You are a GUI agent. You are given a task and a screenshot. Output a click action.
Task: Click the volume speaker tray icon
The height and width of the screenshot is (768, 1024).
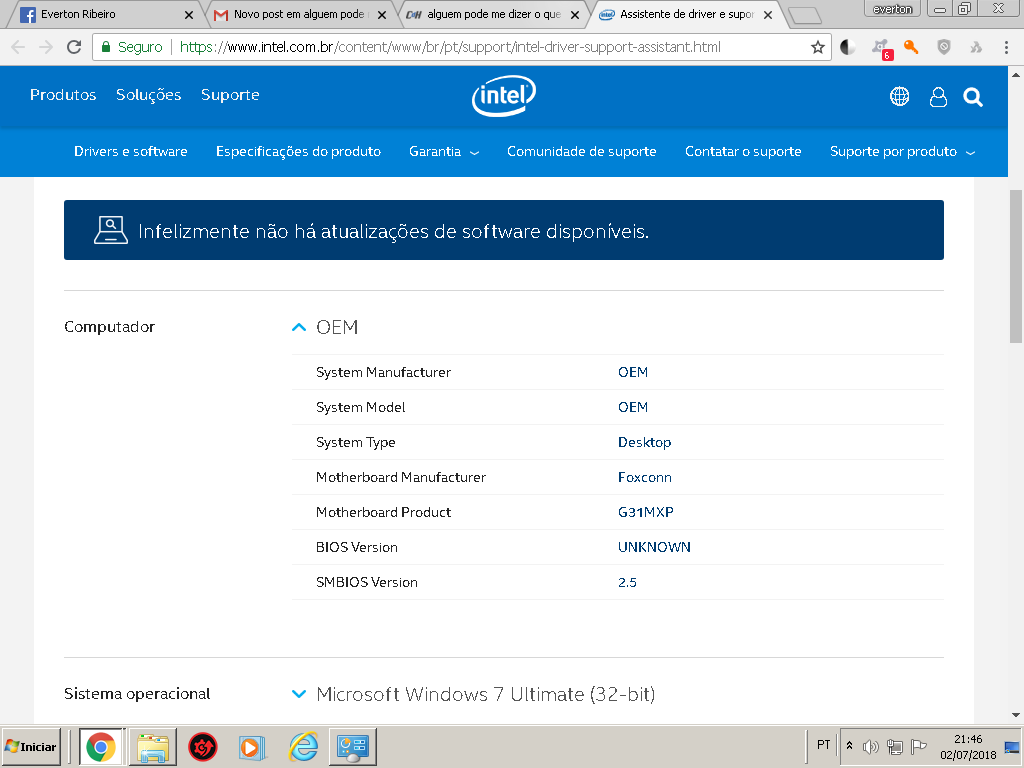click(x=871, y=746)
